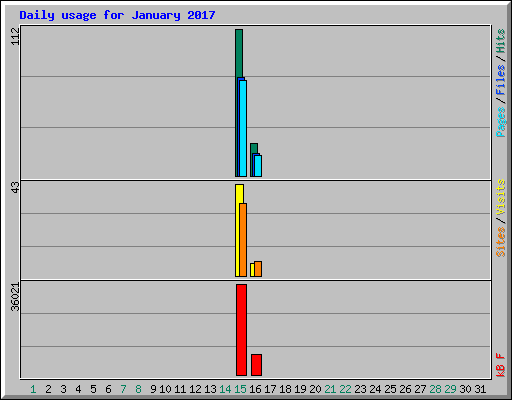Viewport: 512px width, 400px height.
Task: Click day label 28 on x-axis
Action: [x=435, y=389]
